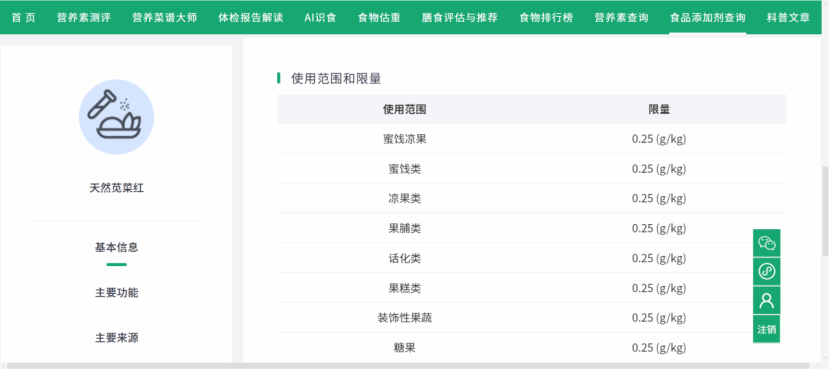Open the 食物估重 navigation tab

click(x=379, y=17)
